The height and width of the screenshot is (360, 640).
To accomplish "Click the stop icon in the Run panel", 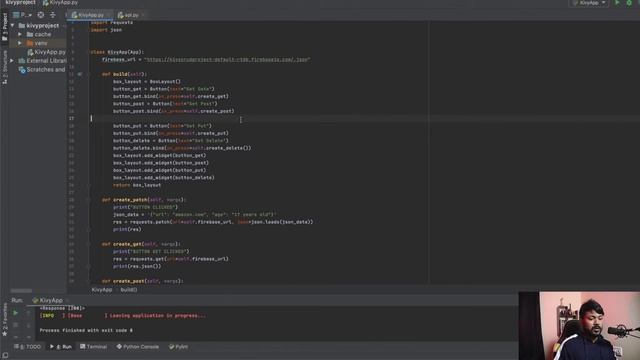I will [16, 325].
